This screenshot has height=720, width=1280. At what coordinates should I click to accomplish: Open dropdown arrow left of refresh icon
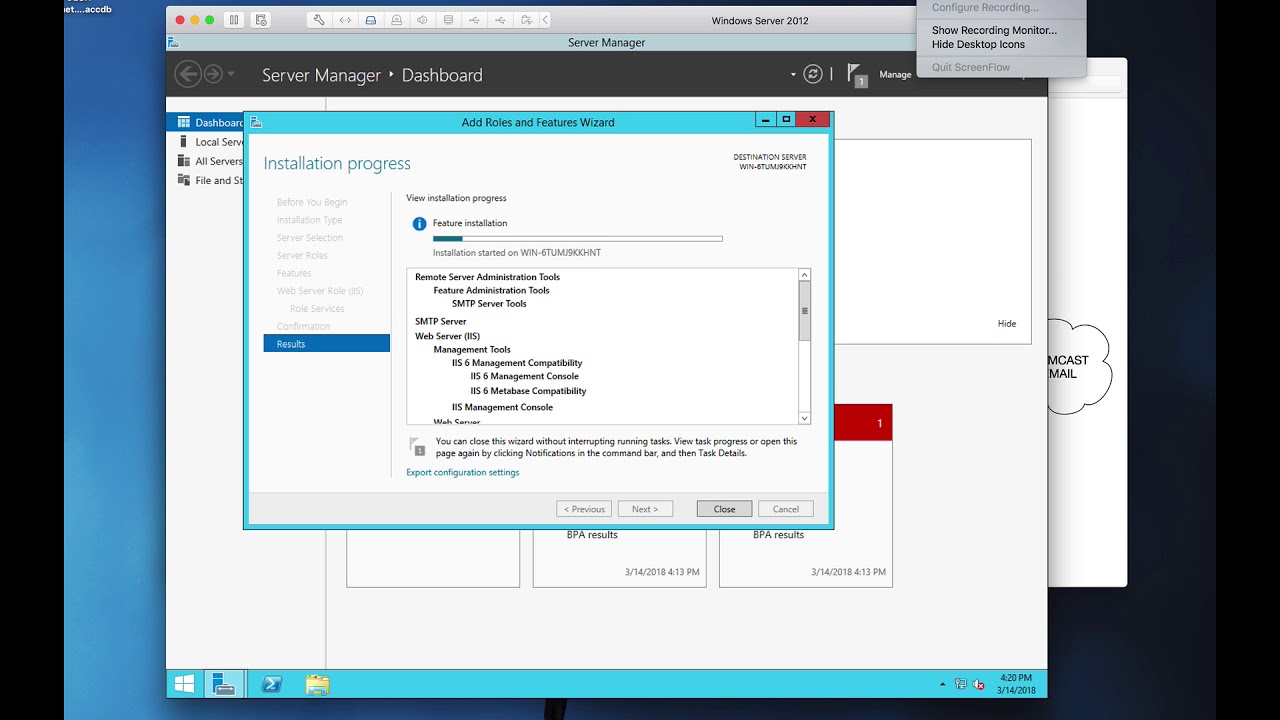coord(793,75)
